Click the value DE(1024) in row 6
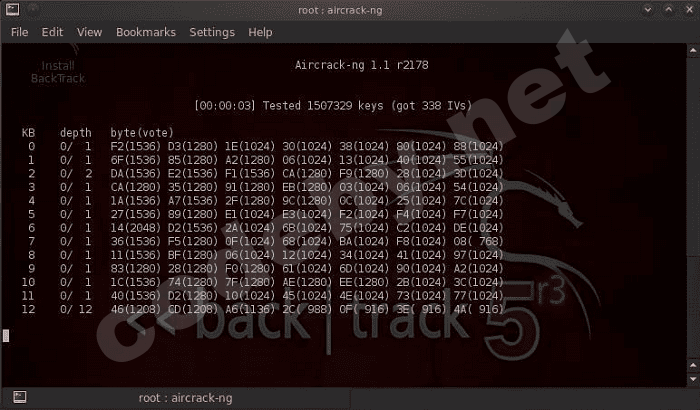Image resolution: width=700 pixels, height=410 pixels. (x=479, y=228)
